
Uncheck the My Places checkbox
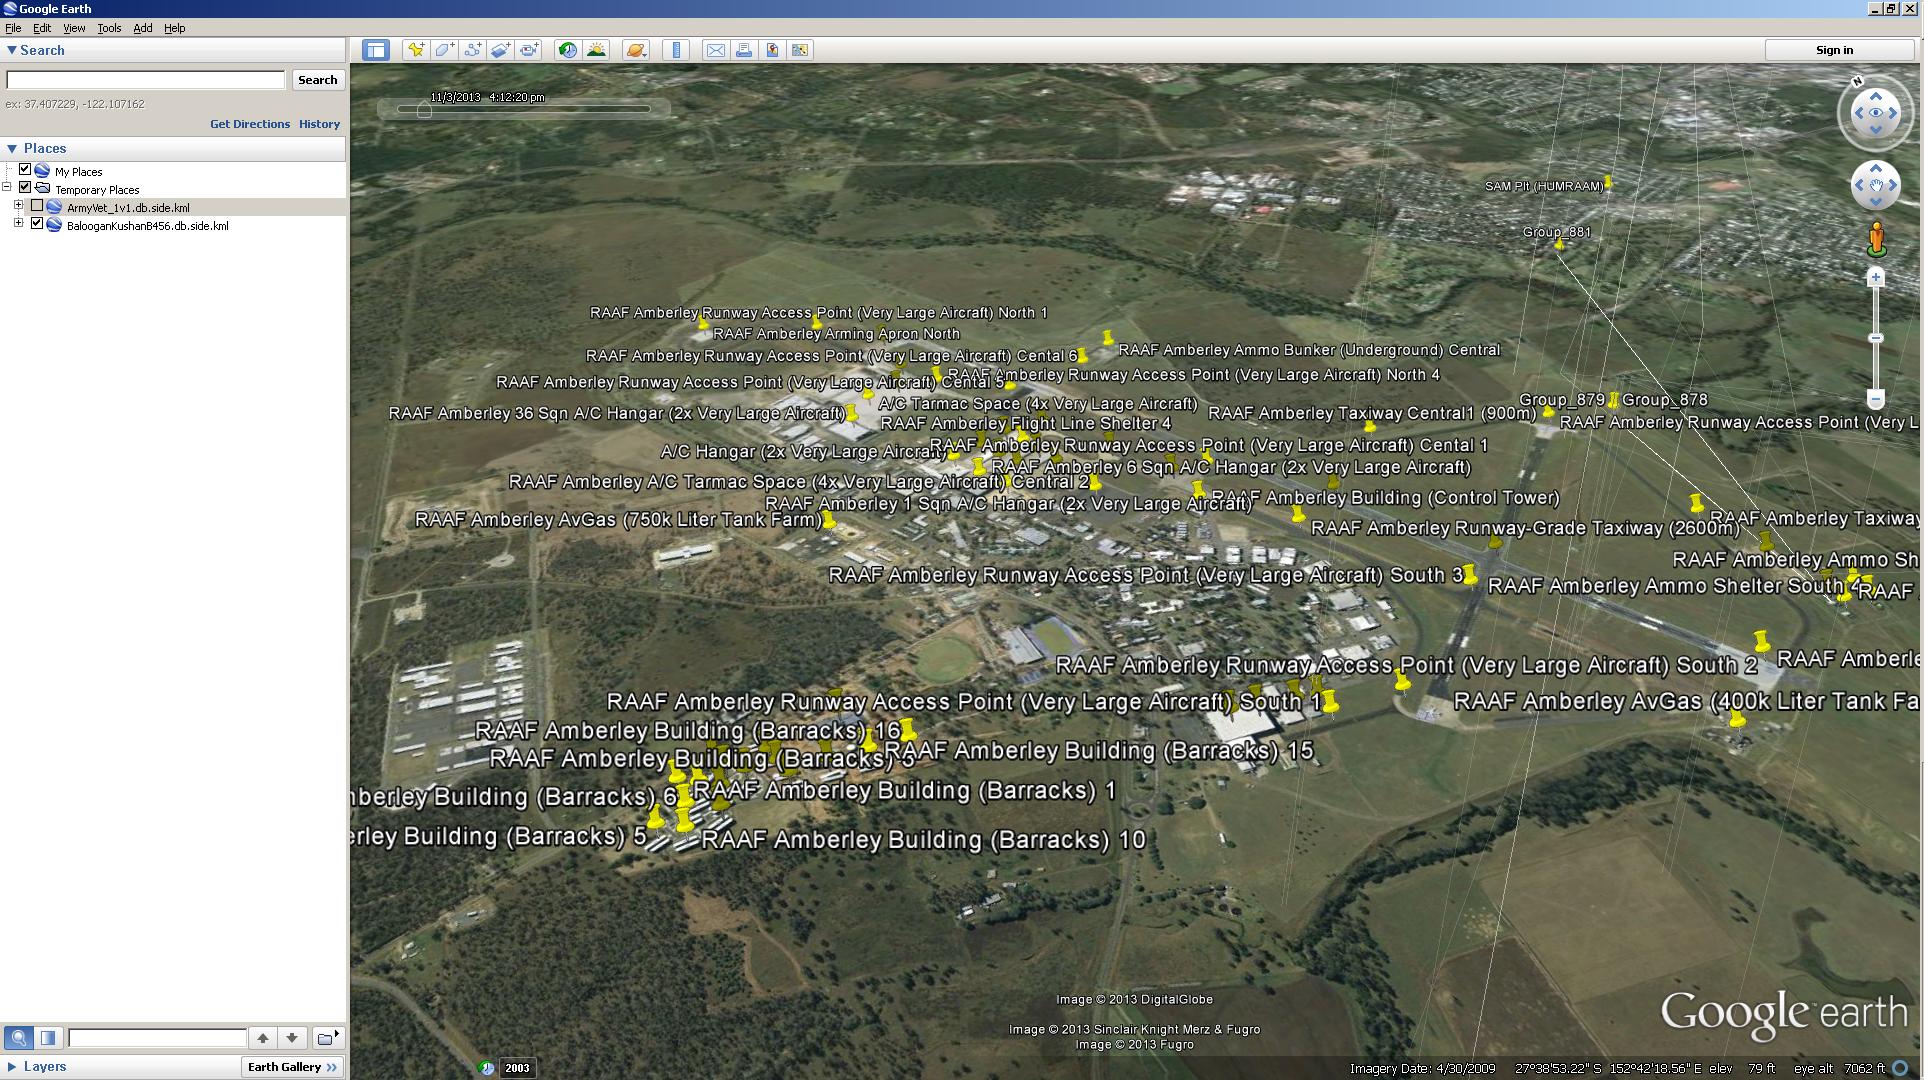coord(25,170)
